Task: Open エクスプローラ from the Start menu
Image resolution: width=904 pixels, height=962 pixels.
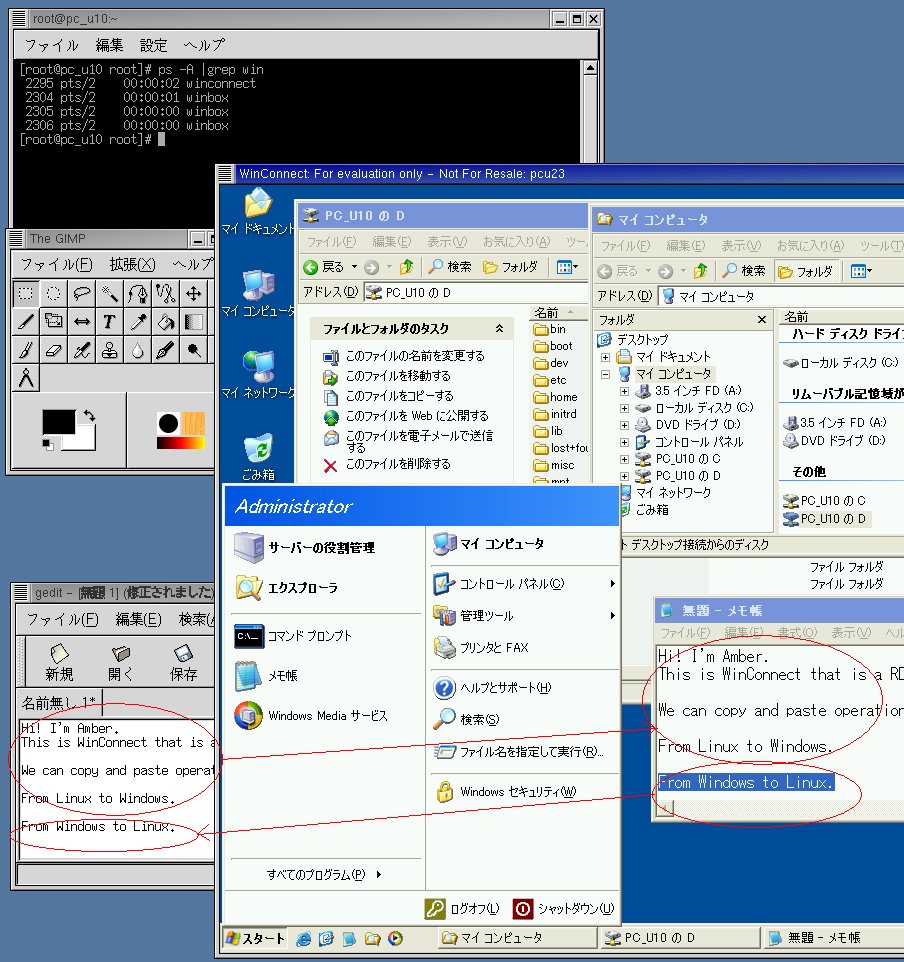Action: 287,588
